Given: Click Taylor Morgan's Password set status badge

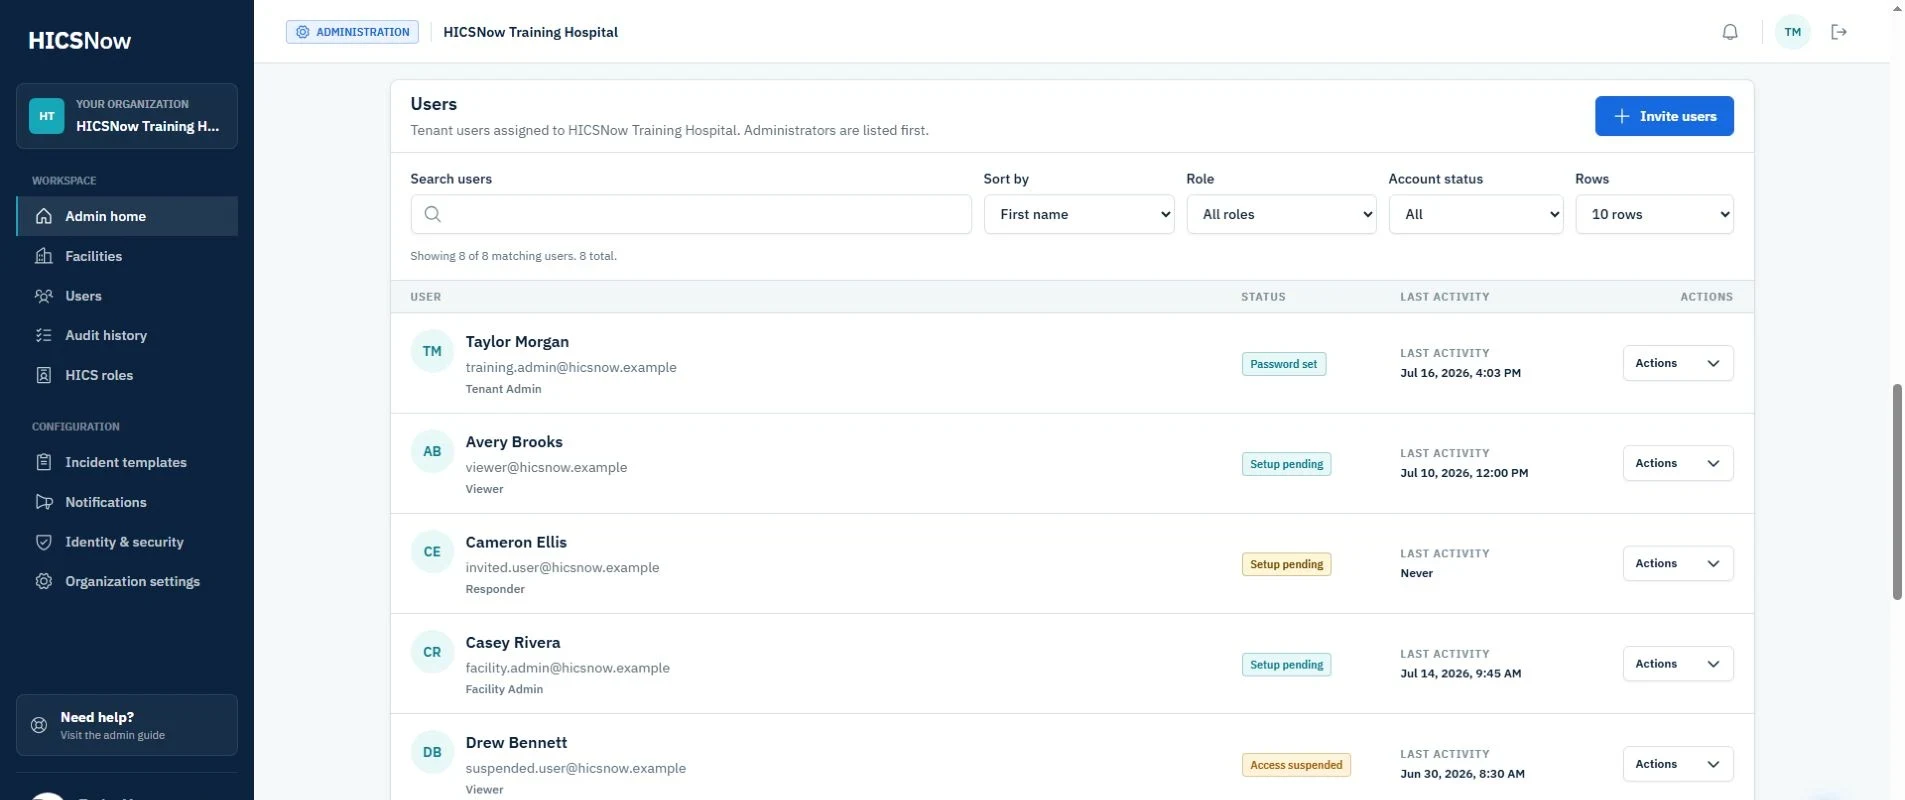Looking at the screenshot, I should click(x=1284, y=364).
